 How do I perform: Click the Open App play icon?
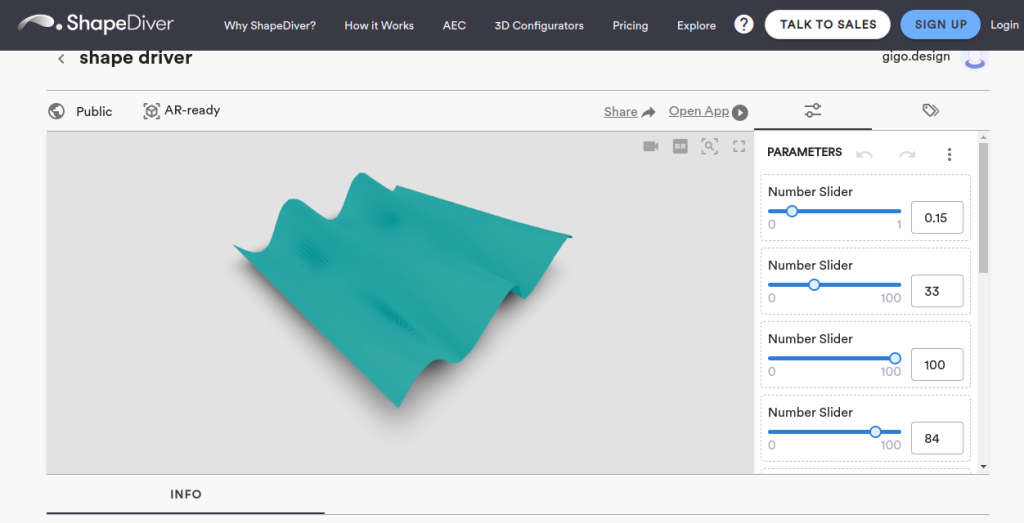tap(740, 112)
